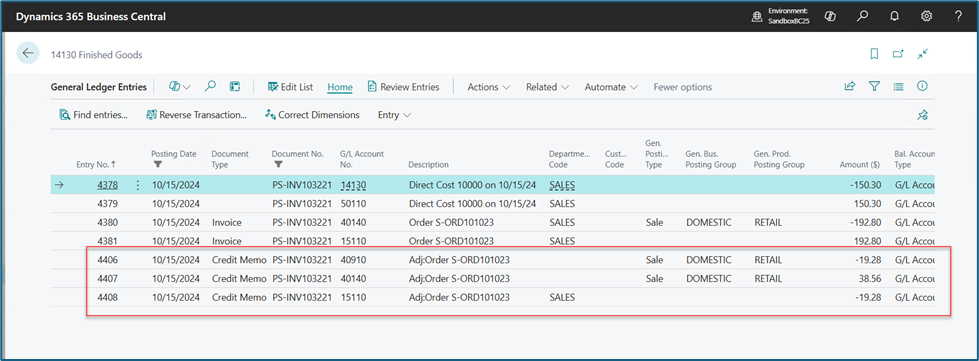Select entry 4407 row number

pos(107,279)
